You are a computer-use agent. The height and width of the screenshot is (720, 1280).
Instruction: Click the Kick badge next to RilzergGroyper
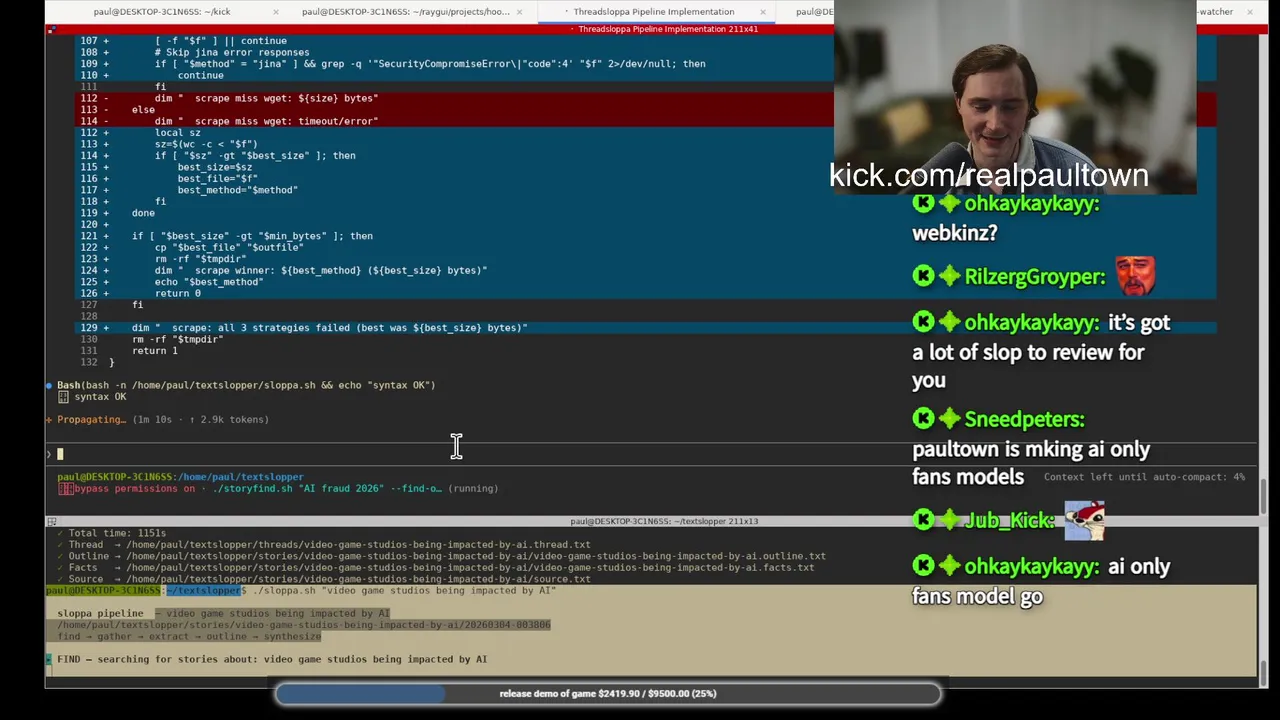click(x=923, y=276)
